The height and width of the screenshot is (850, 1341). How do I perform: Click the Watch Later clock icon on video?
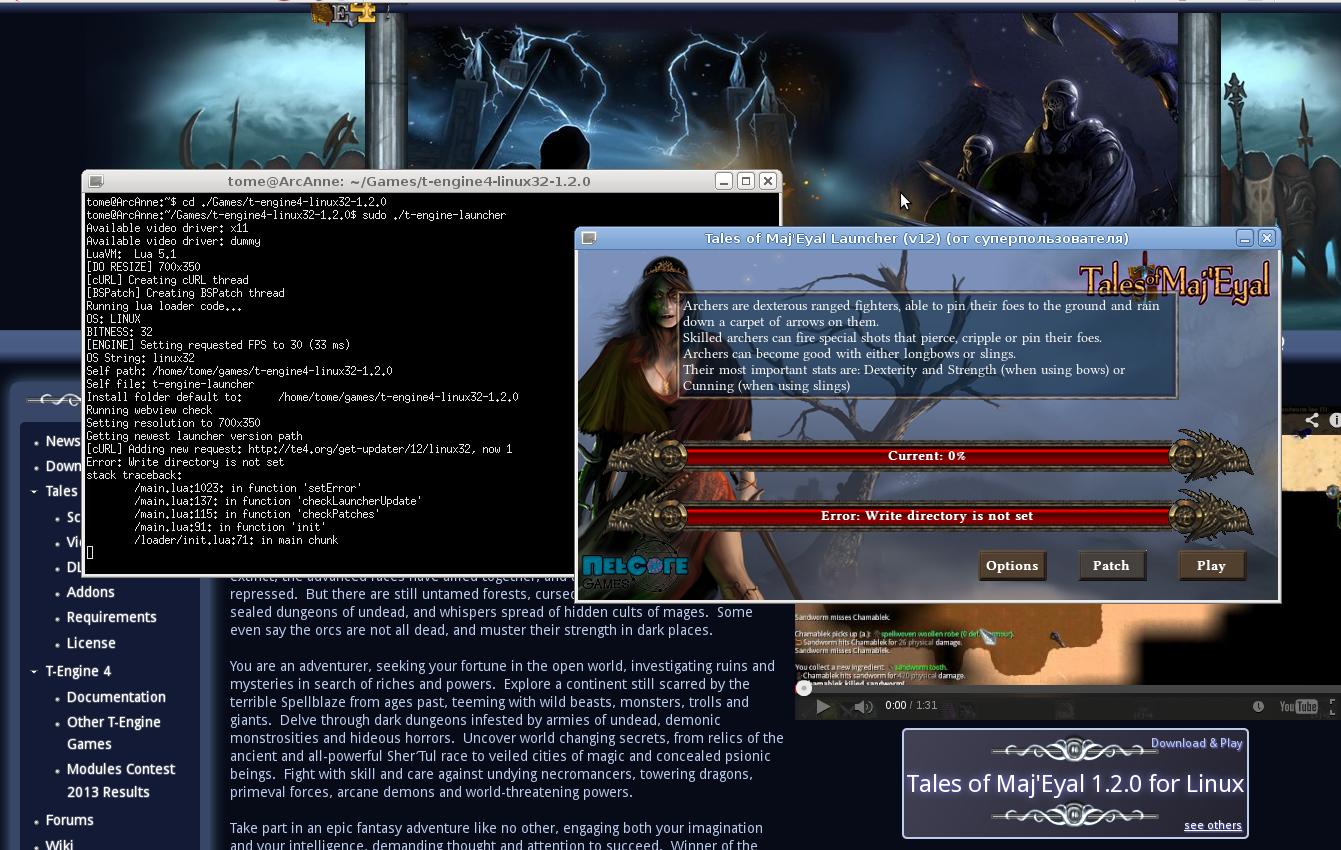[1258, 706]
